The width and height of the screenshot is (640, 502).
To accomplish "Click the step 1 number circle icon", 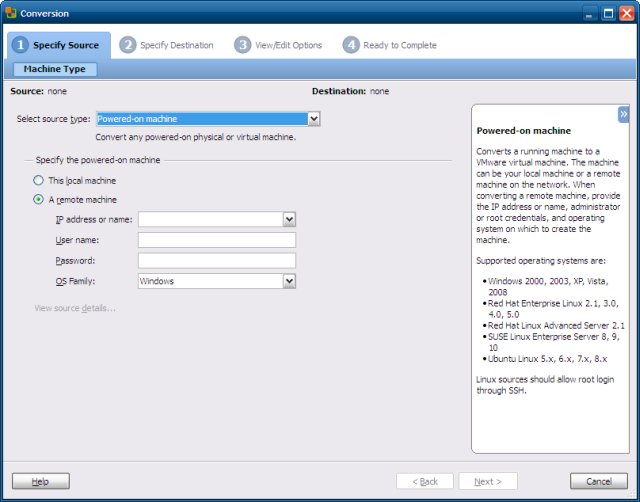I will [x=20, y=45].
